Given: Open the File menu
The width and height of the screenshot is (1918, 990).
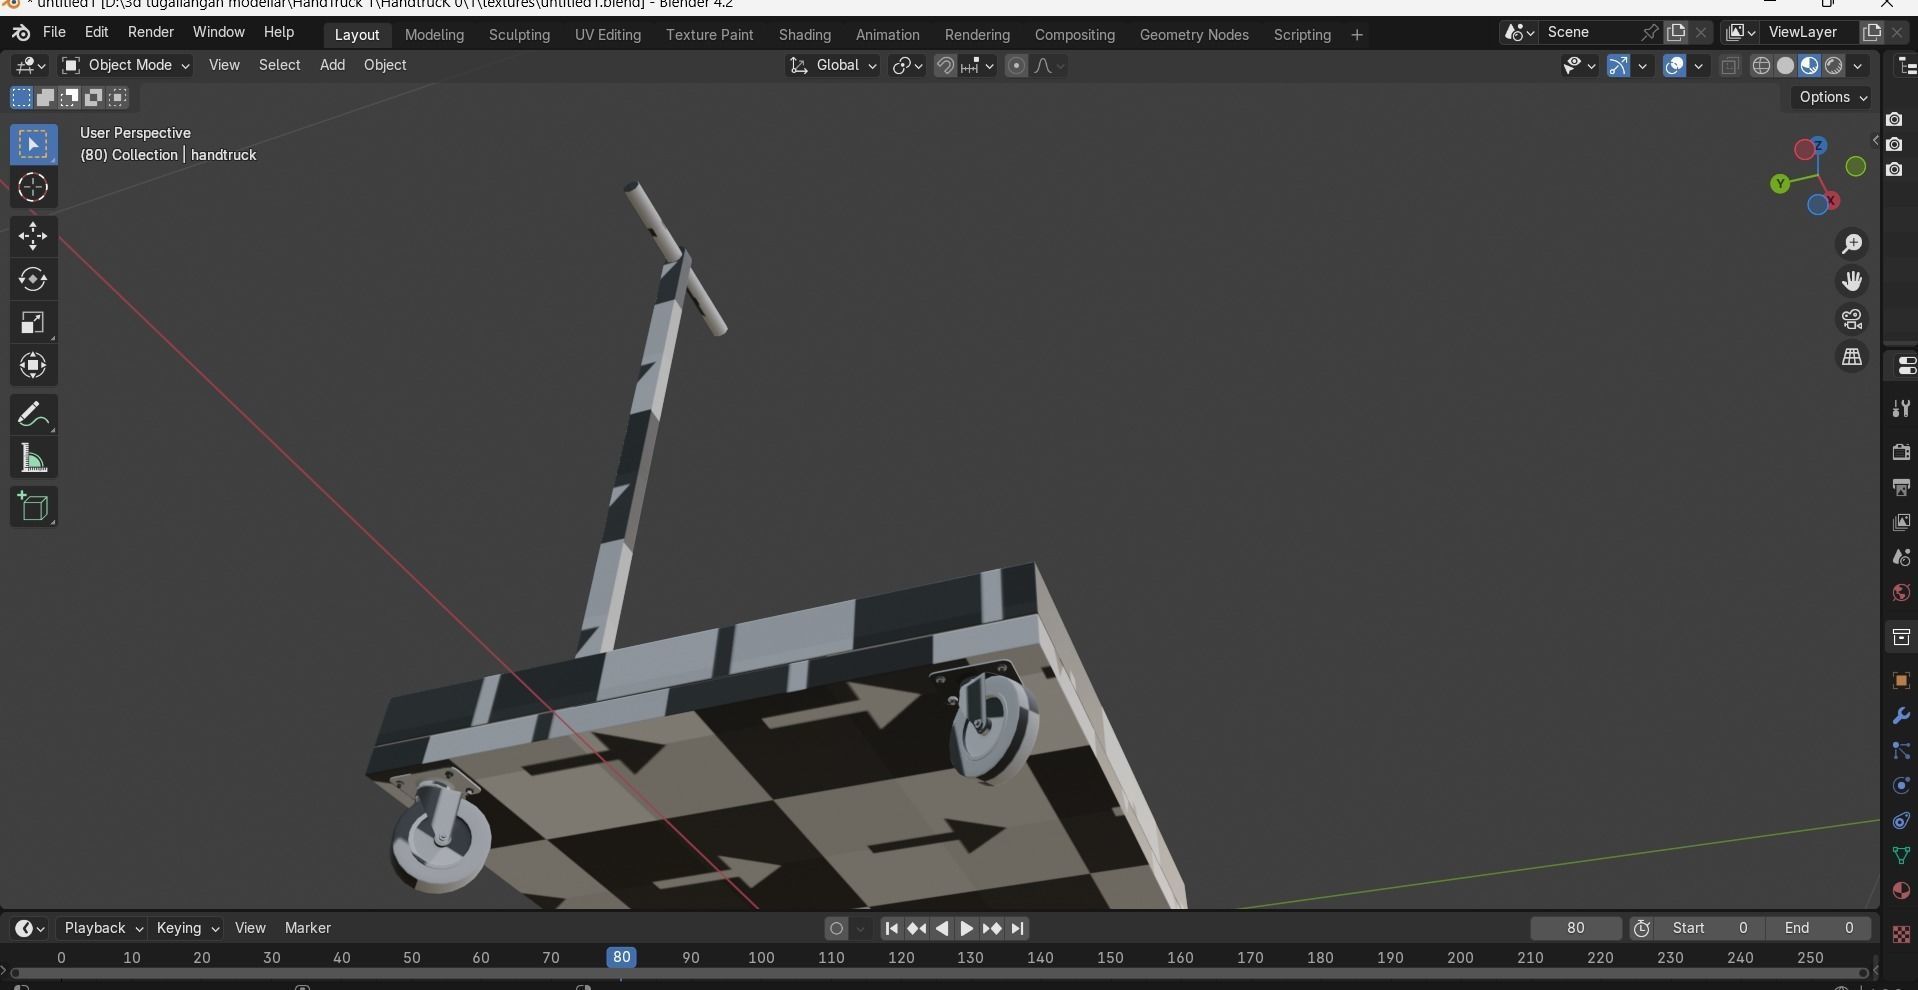Looking at the screenshot, I should [54, 33].
